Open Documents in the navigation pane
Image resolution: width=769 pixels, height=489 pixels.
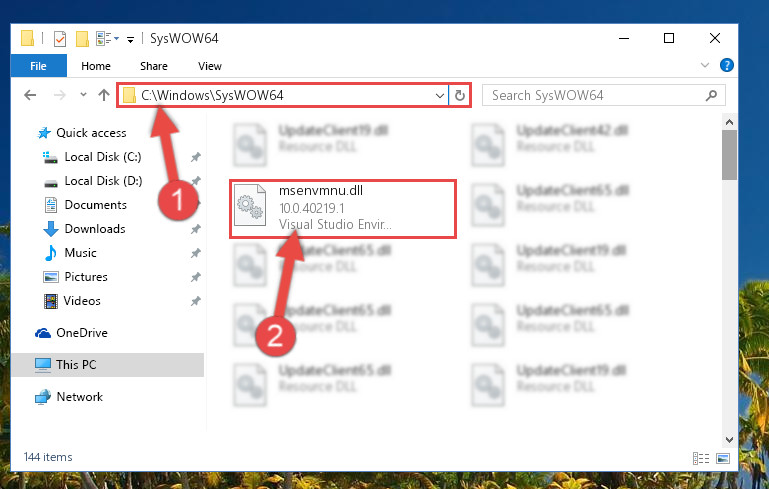tap(95, 205)
